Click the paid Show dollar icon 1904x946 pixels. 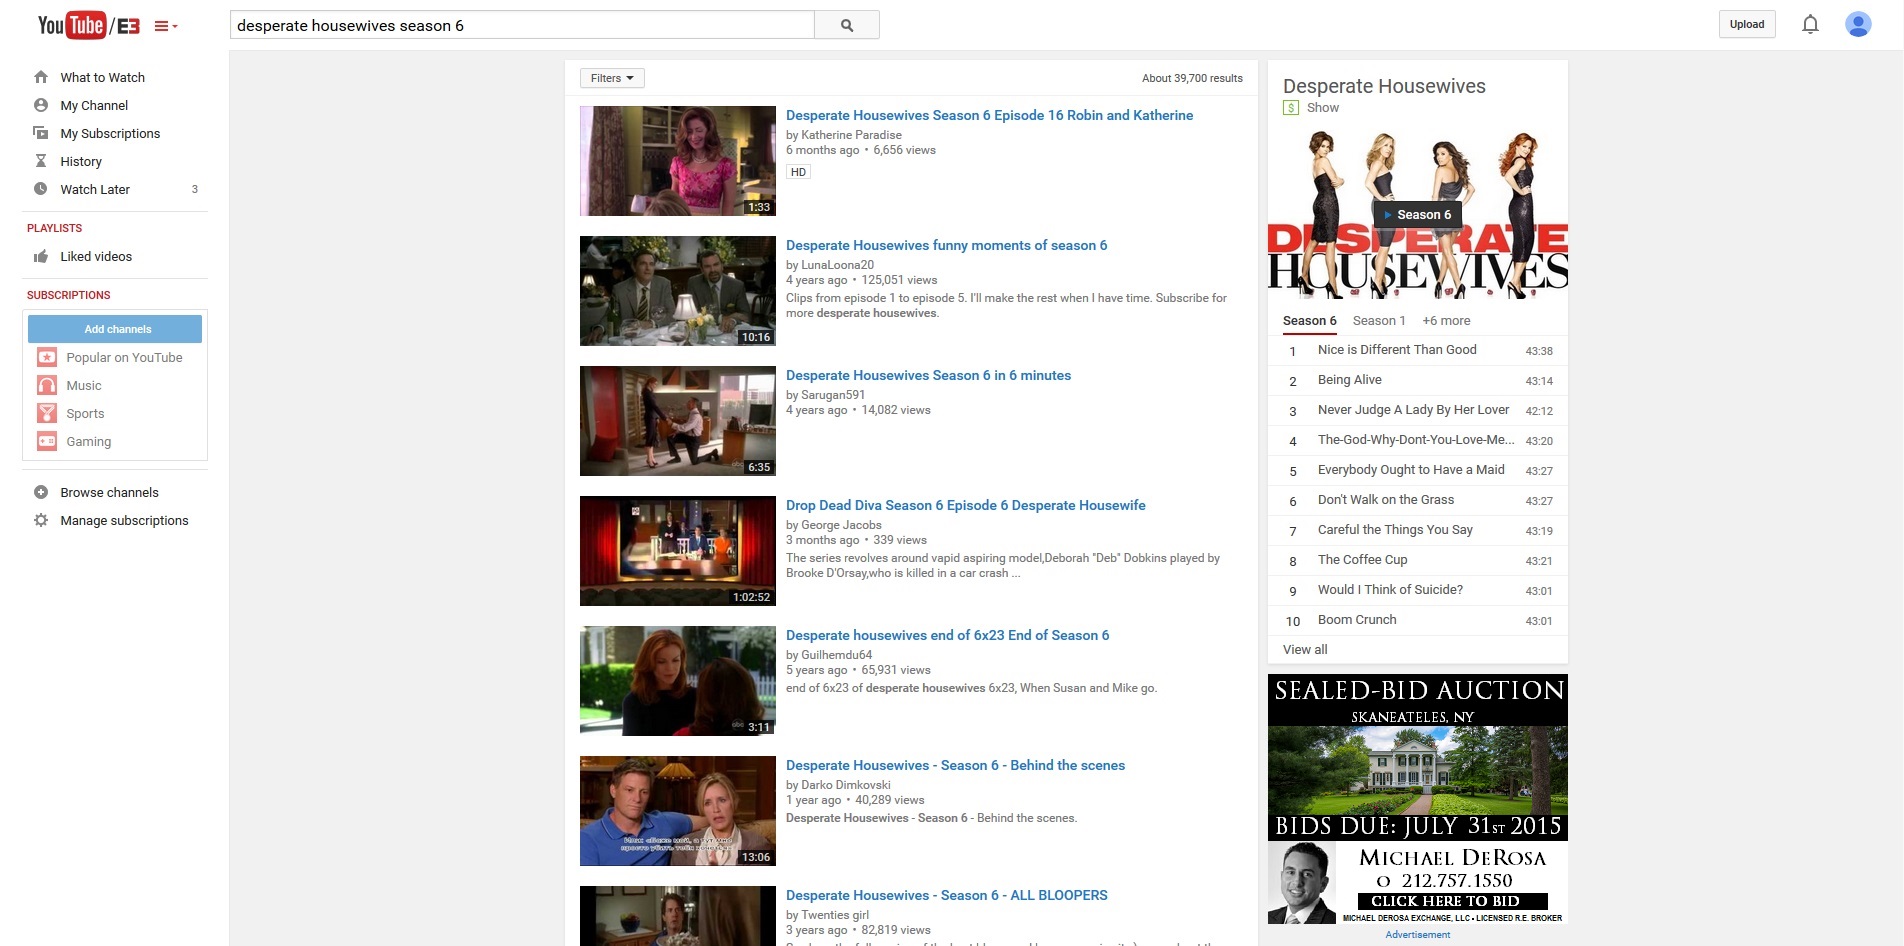[1291, 107]
